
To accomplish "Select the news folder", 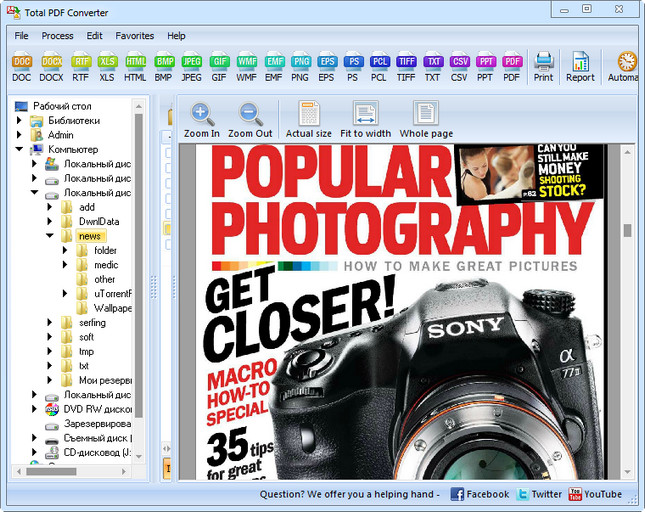I will coord(90,236).
